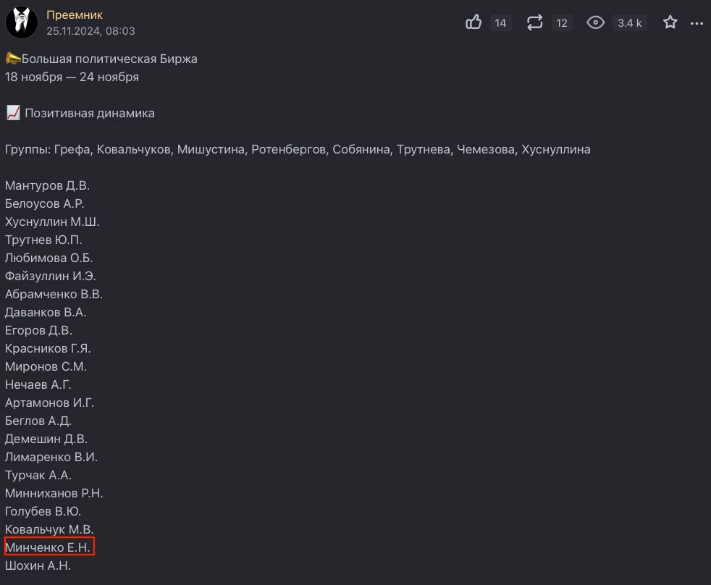Click the name Хуснуллин М.Ш.
Screen dimensions: 711x585
tap(52, 221)
